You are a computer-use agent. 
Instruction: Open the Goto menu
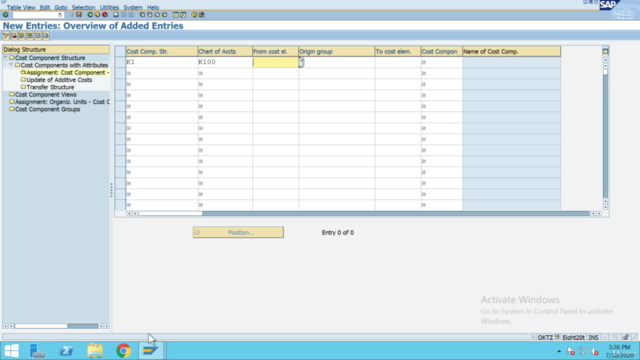pyautogui.click(x=61, y=7)
